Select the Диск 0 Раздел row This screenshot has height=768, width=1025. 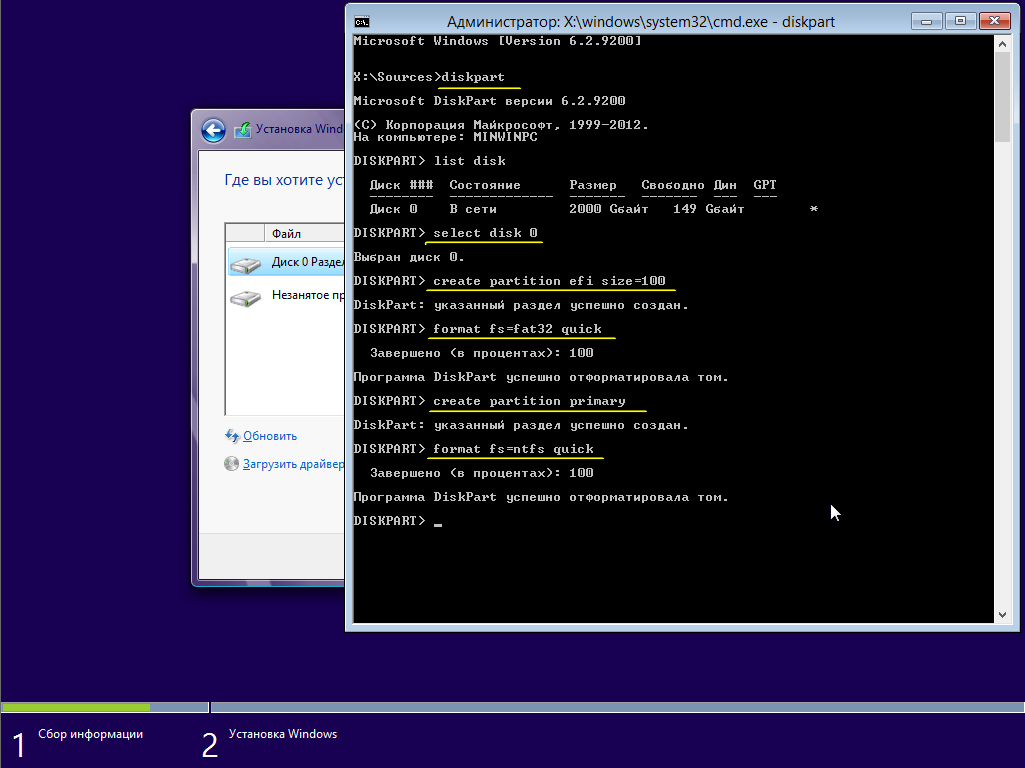click(286, 262)
